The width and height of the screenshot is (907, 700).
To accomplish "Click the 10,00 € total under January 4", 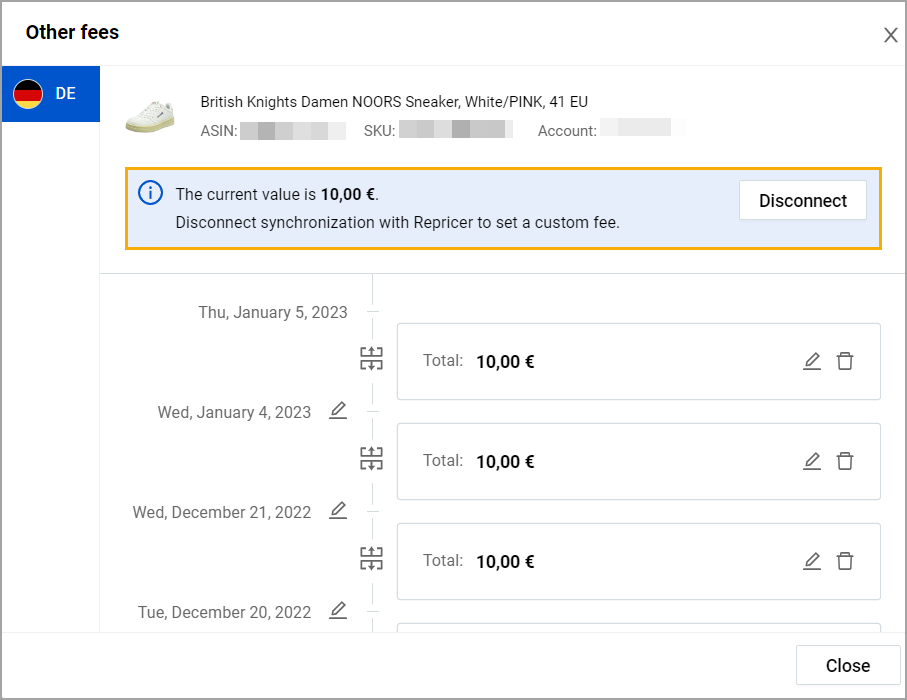I will 505,462.
